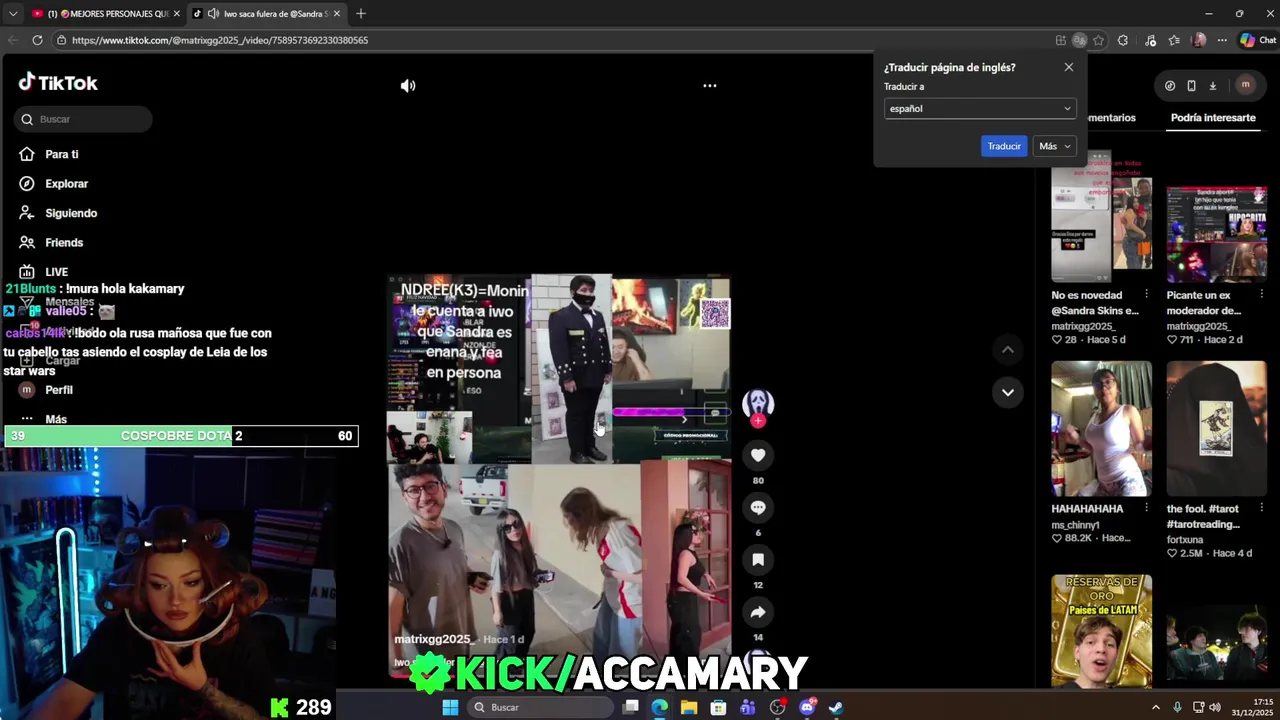Open the 'm' profile avatar menu
The height and width of the screenshot is (720, 1280).
pyautogui.click(x=1245, y=85)
